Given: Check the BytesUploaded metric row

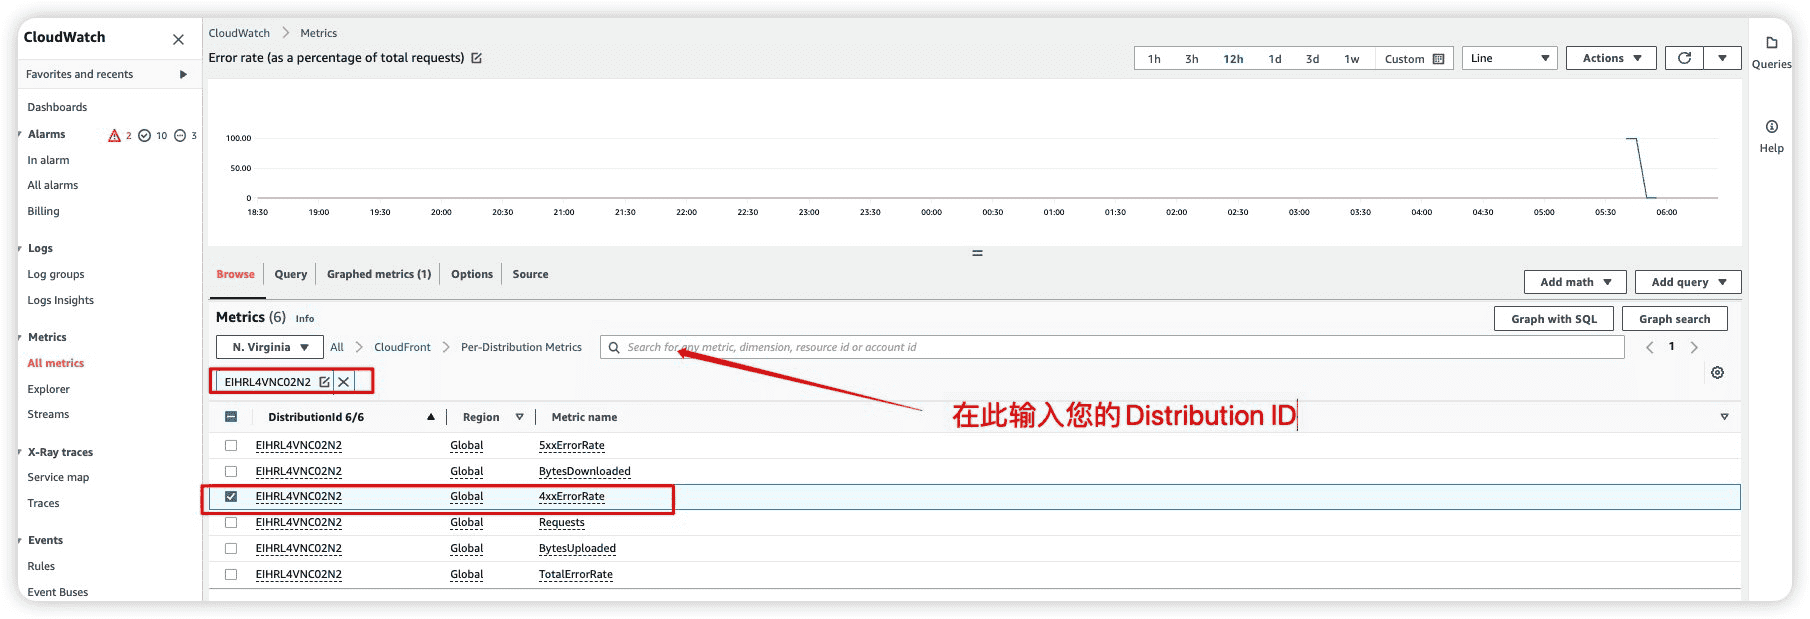Looking at the screenshot, I should (x=231, y=548).
